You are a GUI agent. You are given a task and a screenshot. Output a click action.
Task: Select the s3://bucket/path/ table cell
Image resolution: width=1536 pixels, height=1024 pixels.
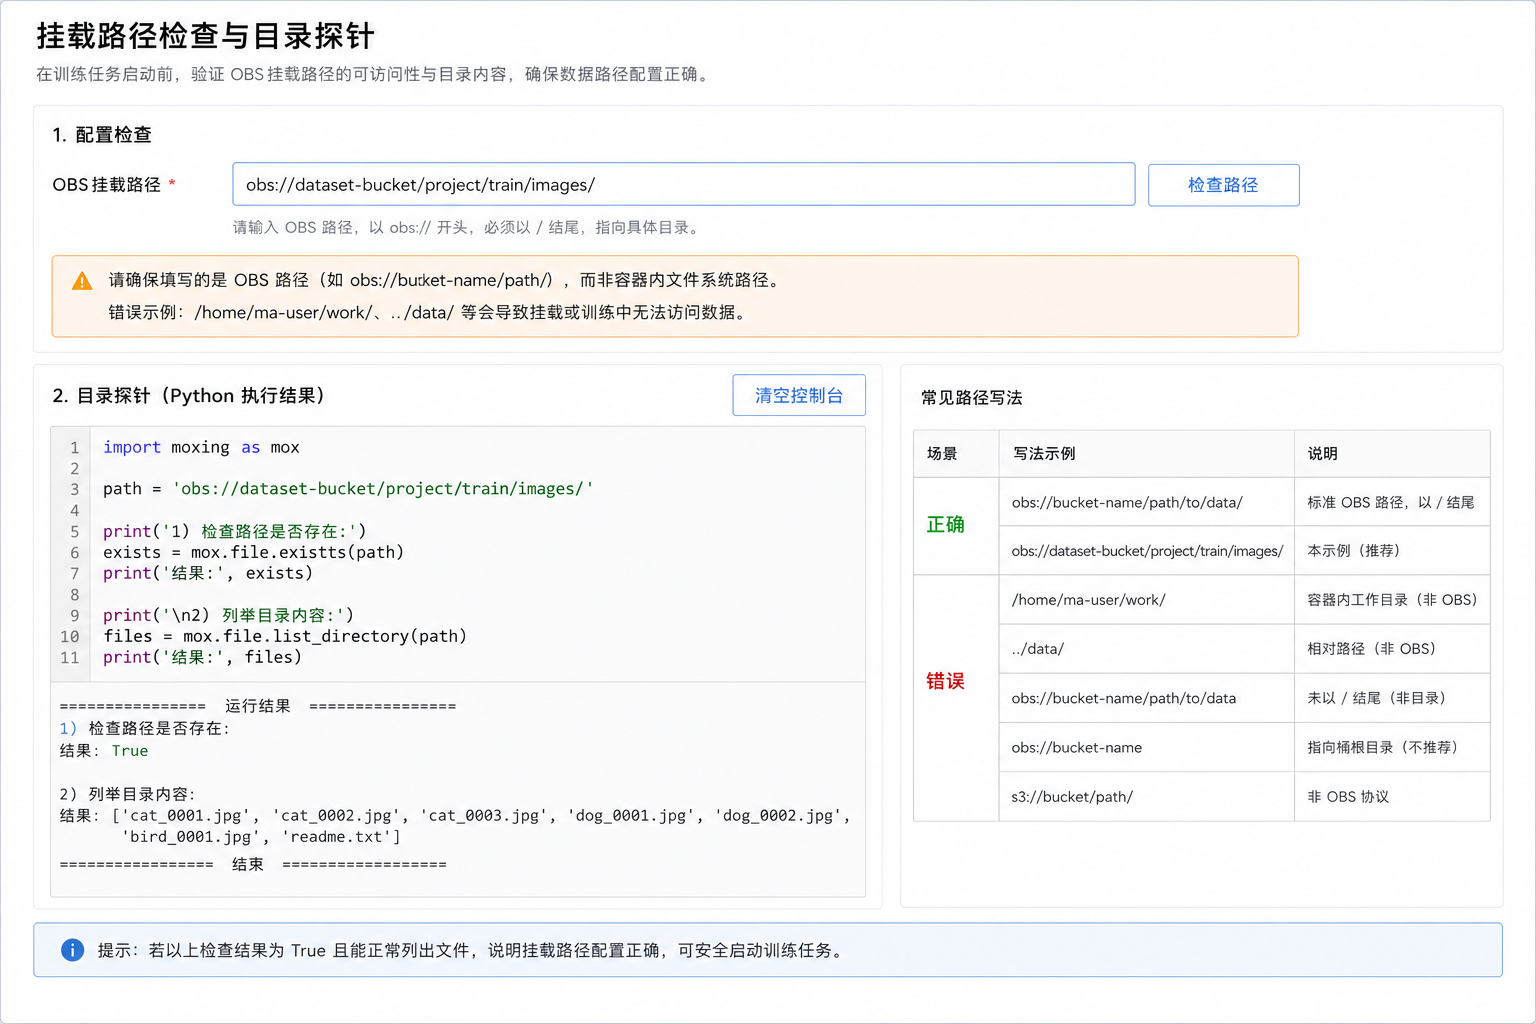(1146, 797)
